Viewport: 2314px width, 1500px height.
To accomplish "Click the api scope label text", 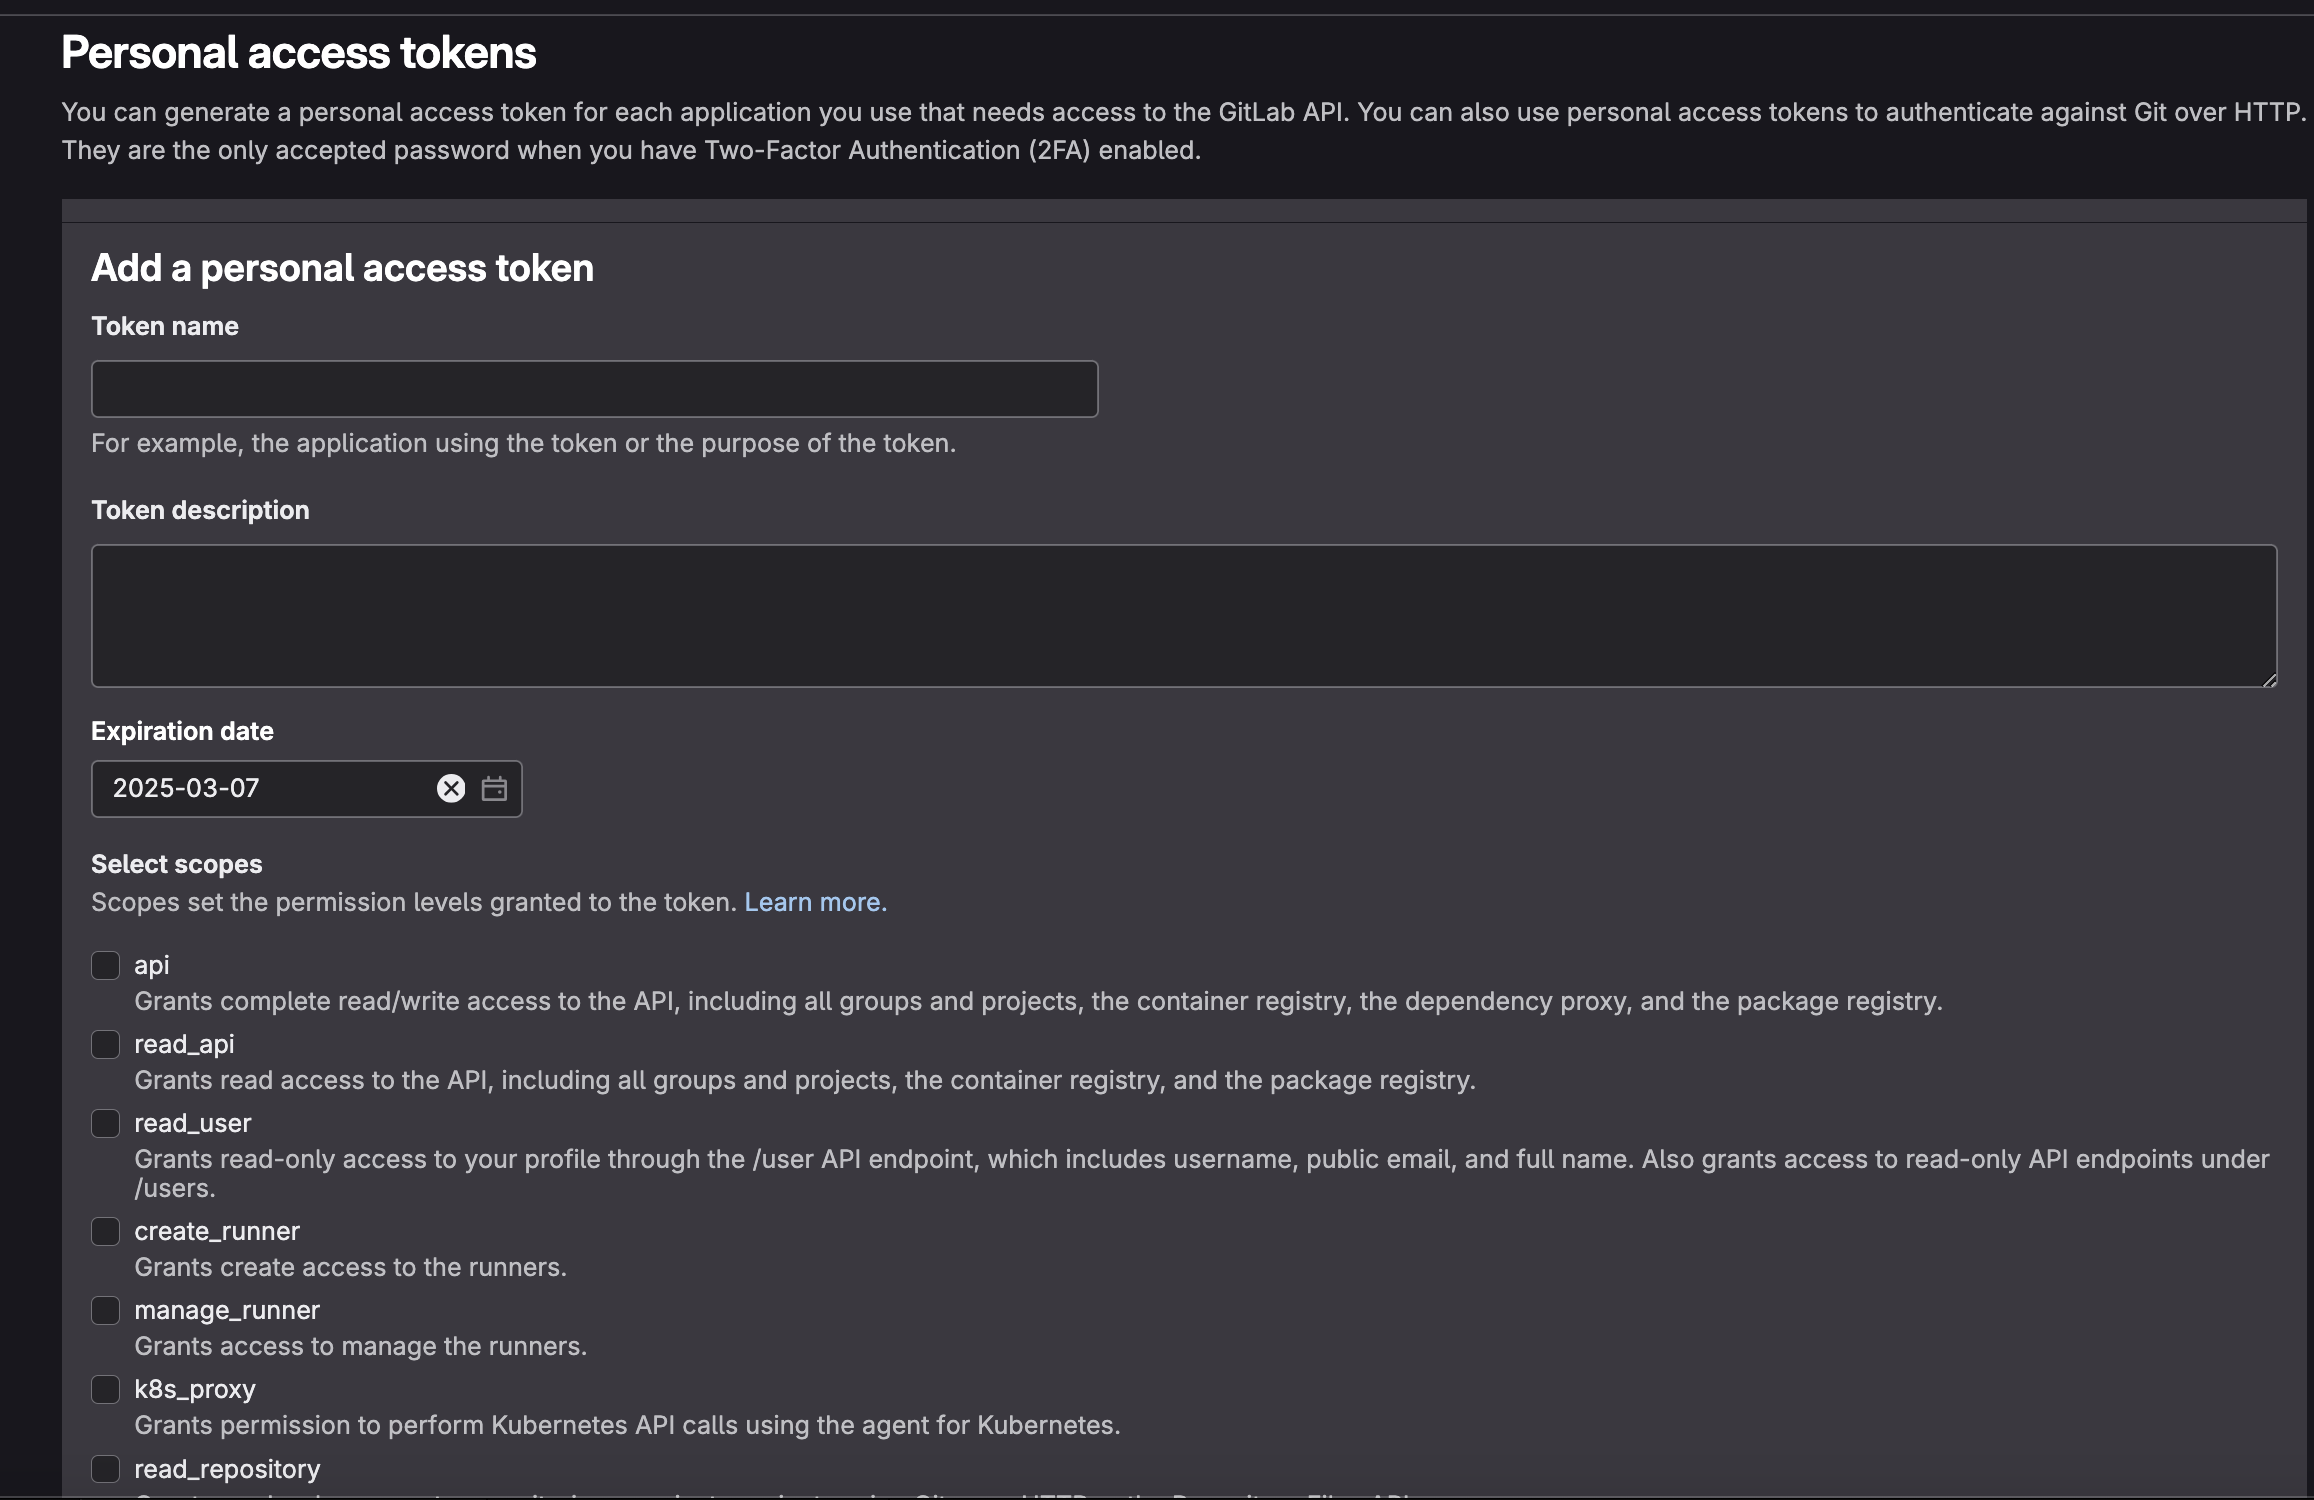I will click(151, 965).
